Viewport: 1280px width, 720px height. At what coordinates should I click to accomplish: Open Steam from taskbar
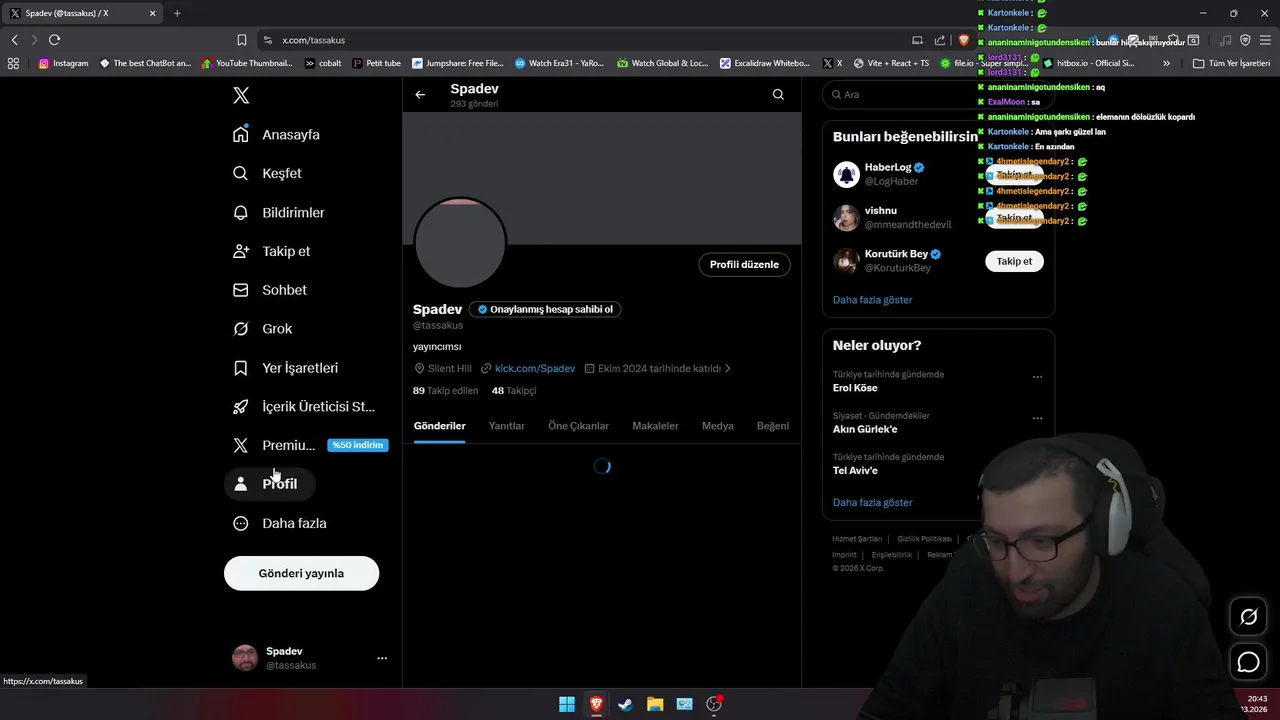point(625,704)
